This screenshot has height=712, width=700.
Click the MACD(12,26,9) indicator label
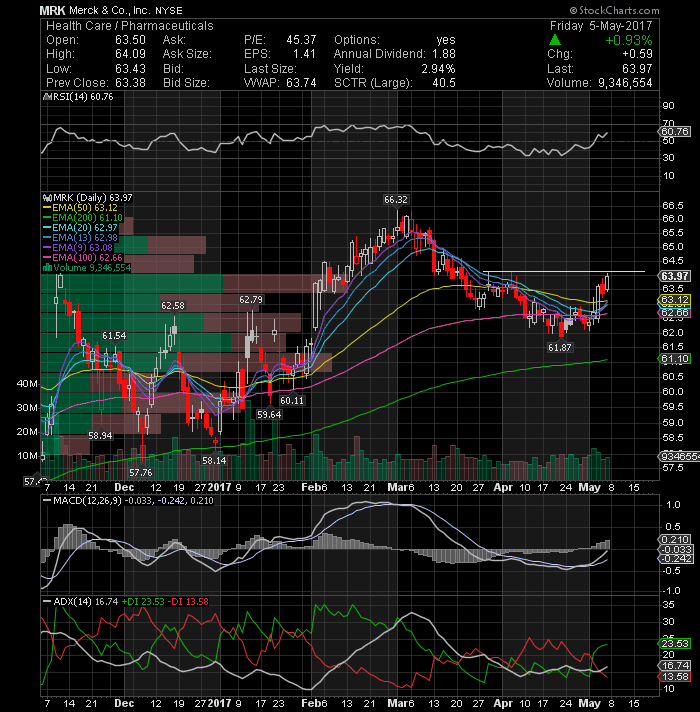click(x=87, y=501)
